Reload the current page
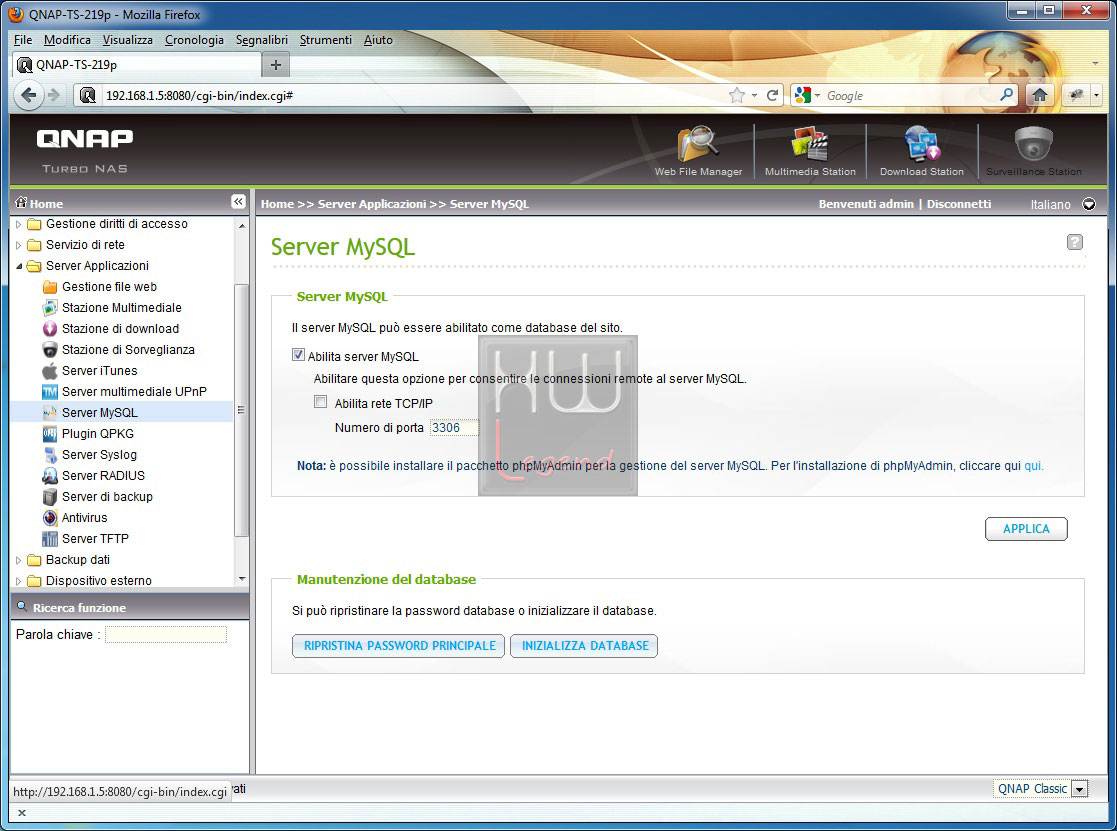The width and height of the screenshot is (1117, 831). click(772, 95)
